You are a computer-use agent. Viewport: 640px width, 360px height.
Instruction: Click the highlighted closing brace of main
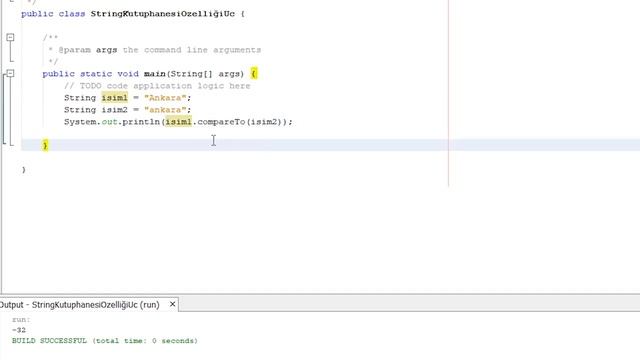45,145
